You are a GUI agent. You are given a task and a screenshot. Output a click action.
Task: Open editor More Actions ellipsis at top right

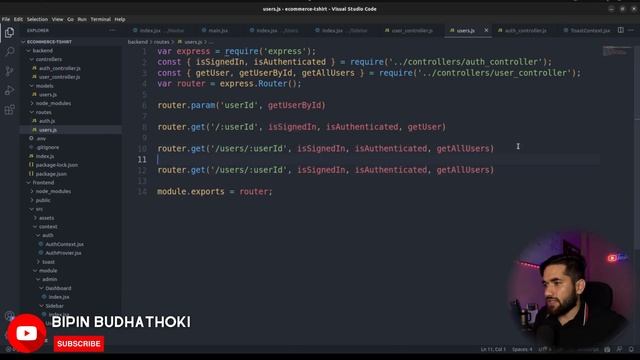click(631, 30)
